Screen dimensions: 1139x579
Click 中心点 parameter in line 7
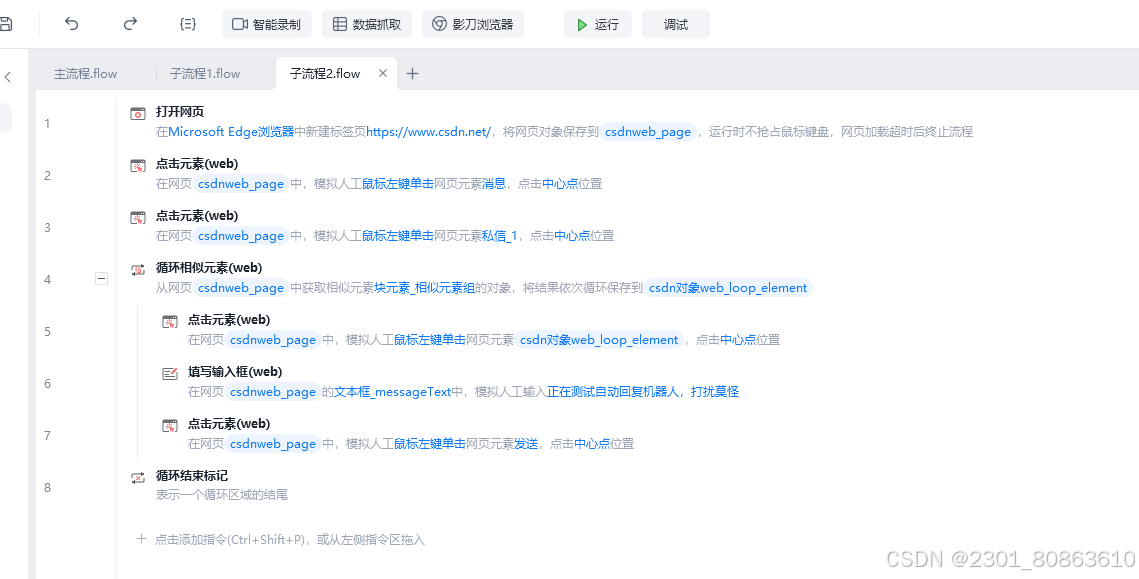592,443
